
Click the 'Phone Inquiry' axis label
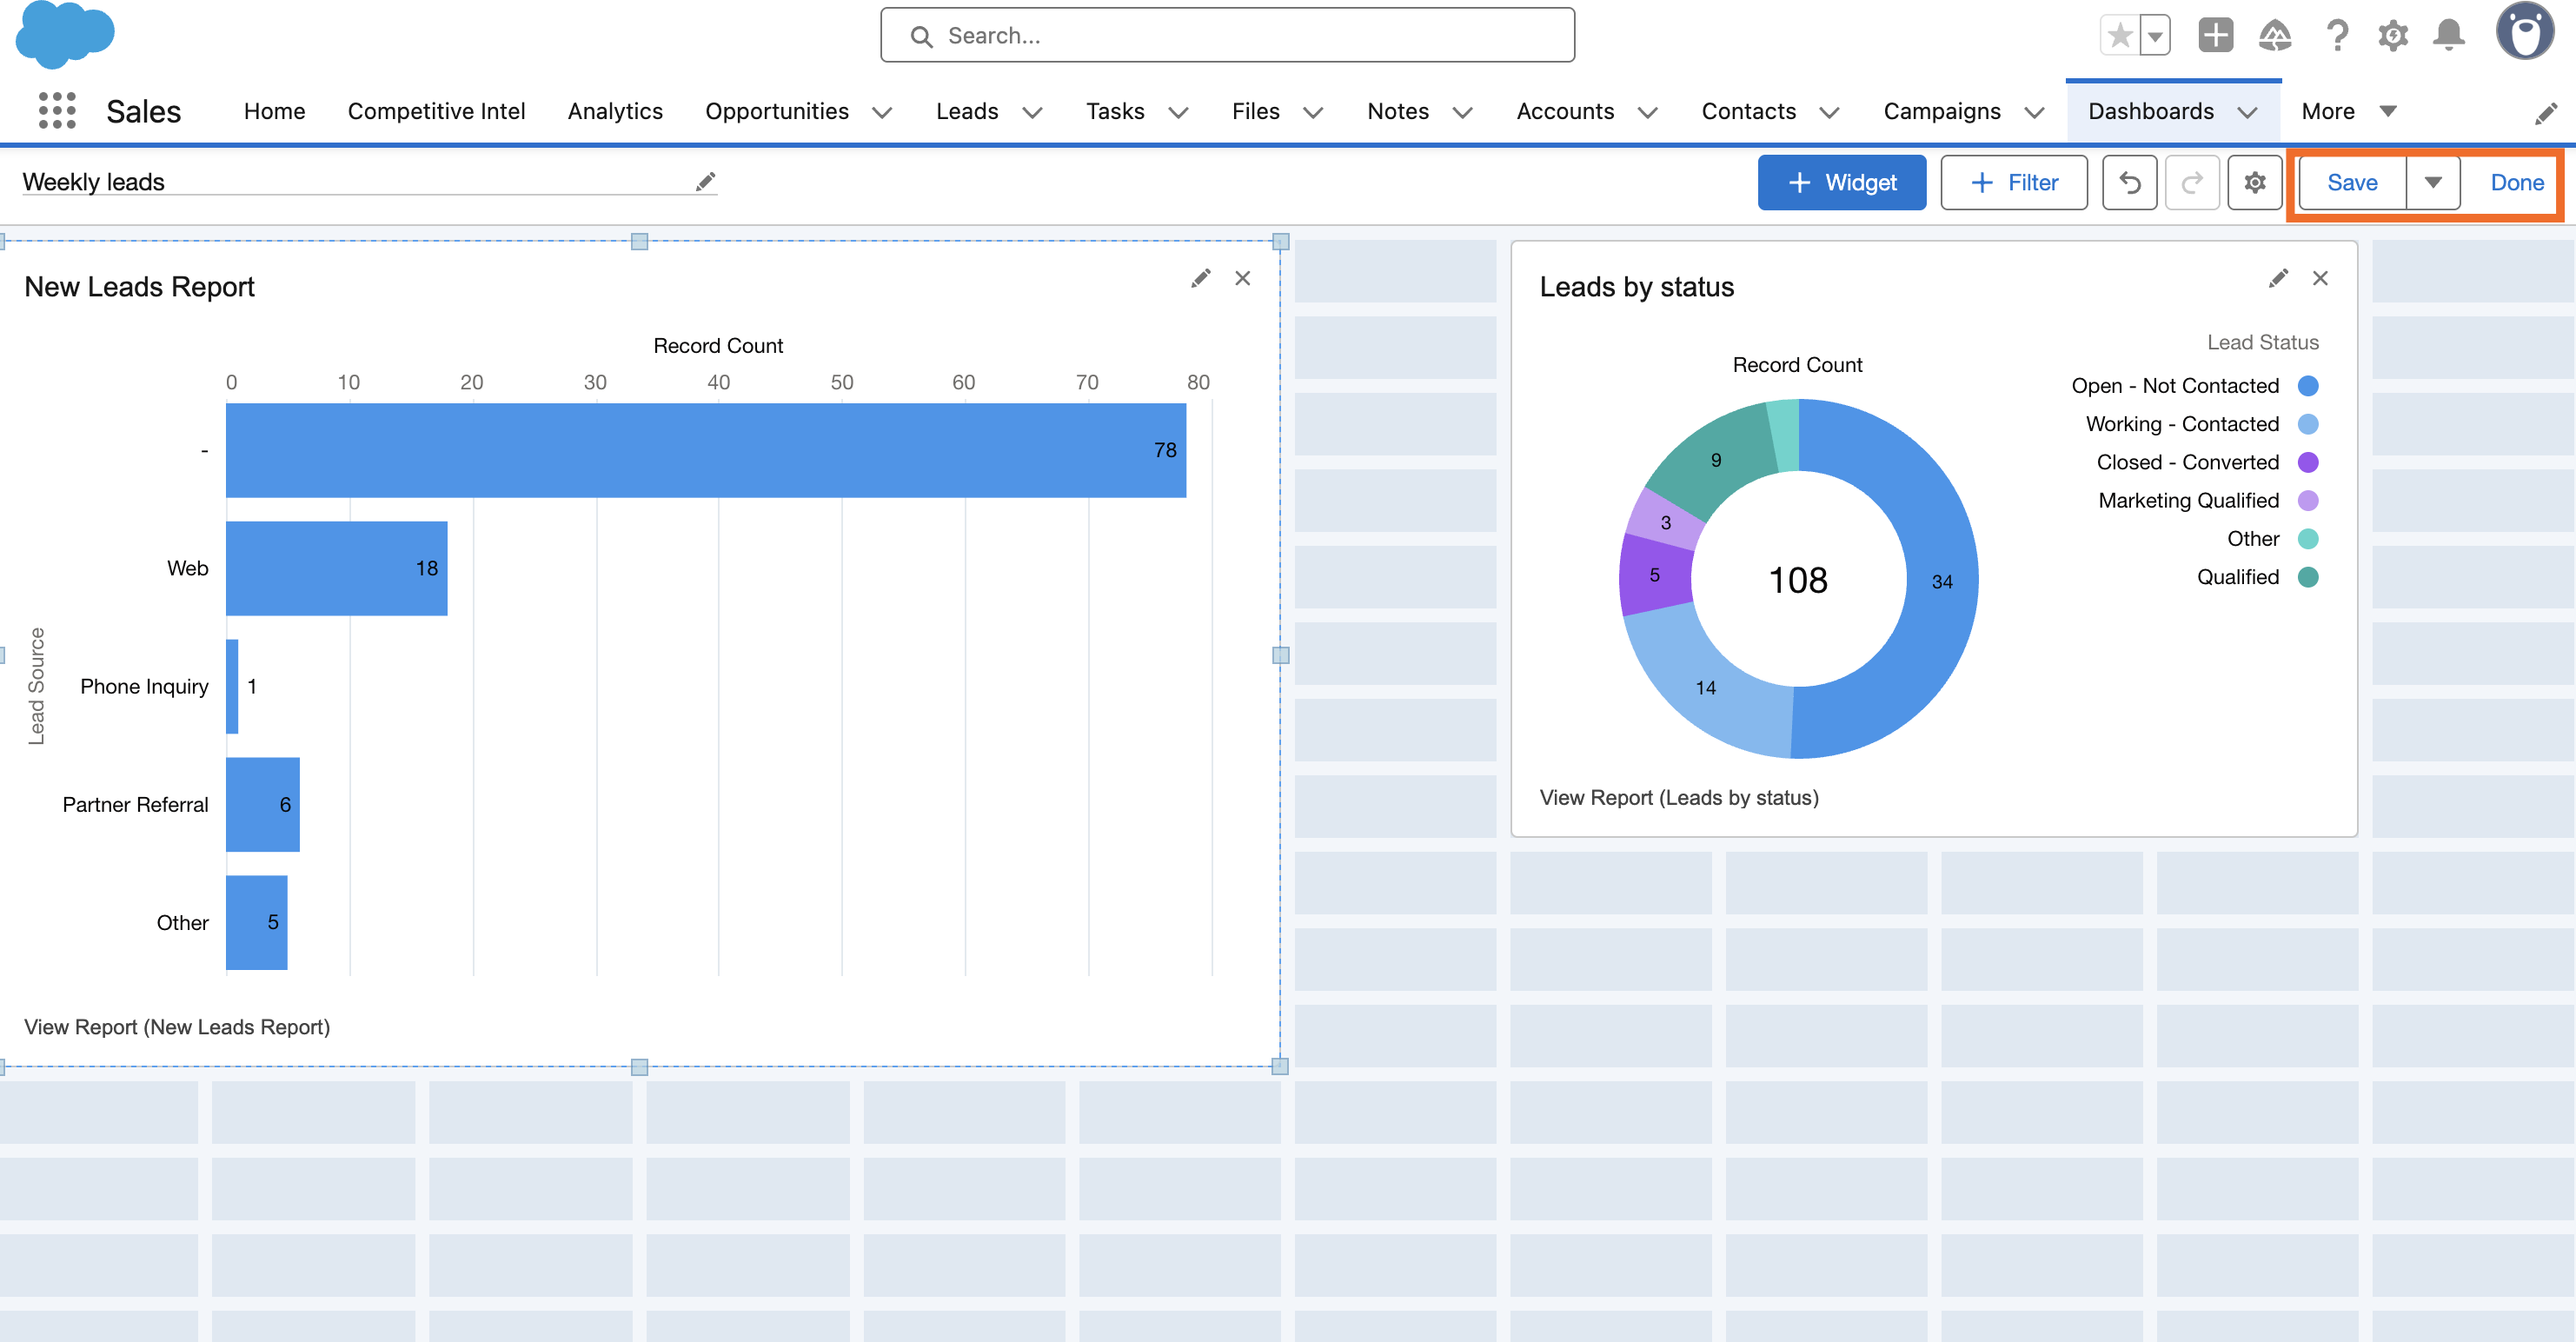point(144,686)
